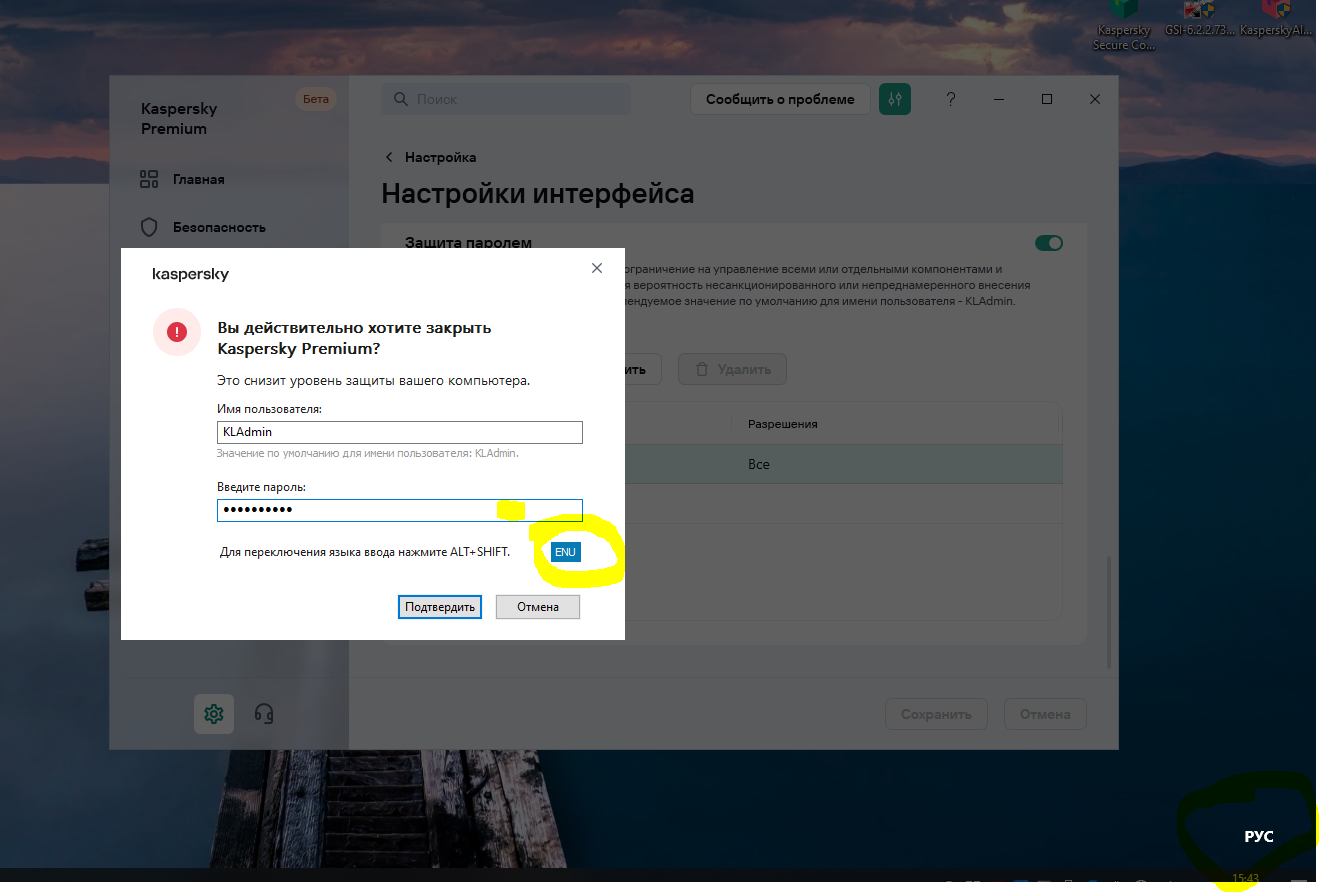Image resolution: width=1319 pixels, height=893 pixels.
Task: Click the red warning icon in dialog
Action: coord(177,332)
